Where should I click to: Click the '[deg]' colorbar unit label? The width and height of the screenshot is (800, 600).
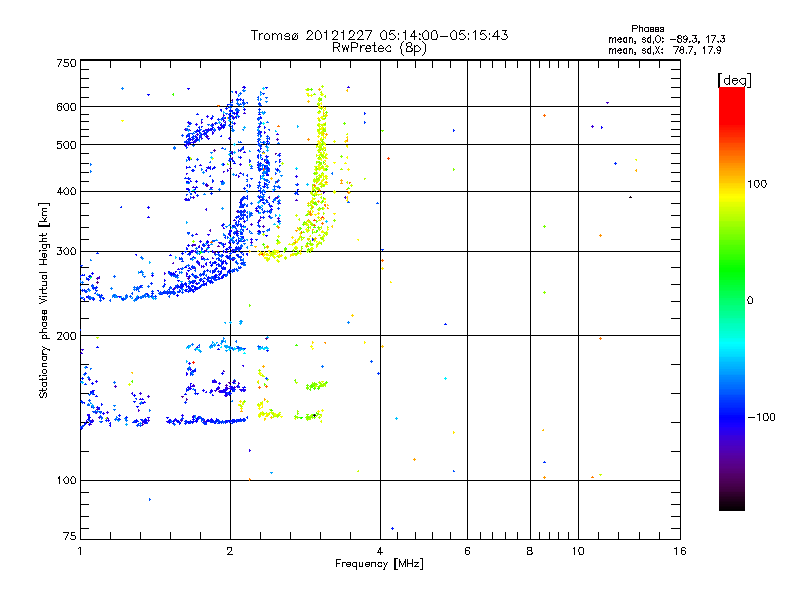tap(734, 80)
